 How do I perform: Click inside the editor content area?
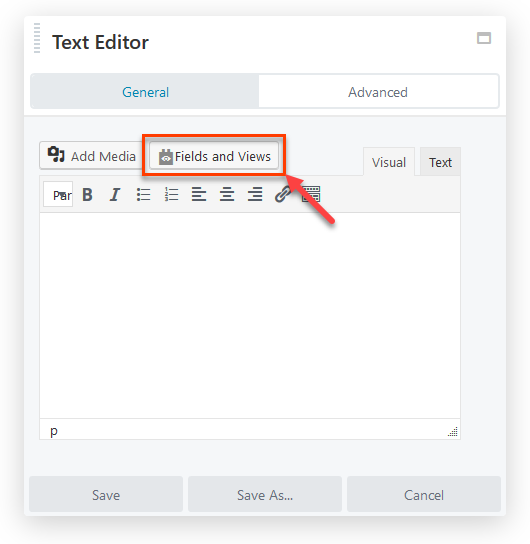point(250,315)
